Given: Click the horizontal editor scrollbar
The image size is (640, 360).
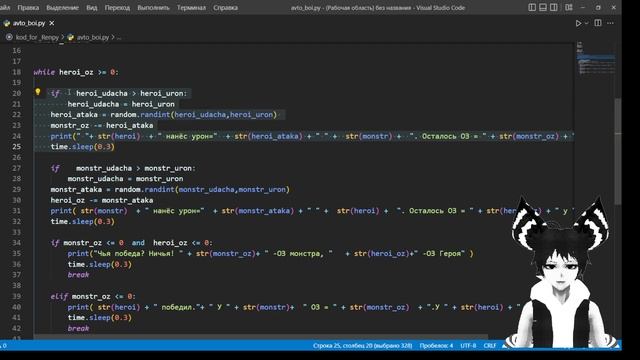Looking at the screenshot, I should 261,337.
